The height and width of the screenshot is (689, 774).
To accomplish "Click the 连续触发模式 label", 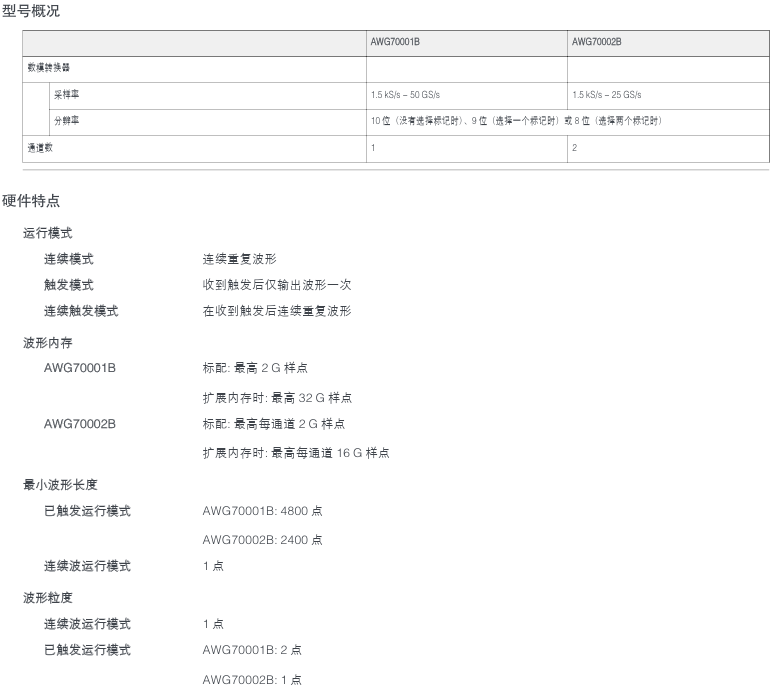I will (81, 311).
